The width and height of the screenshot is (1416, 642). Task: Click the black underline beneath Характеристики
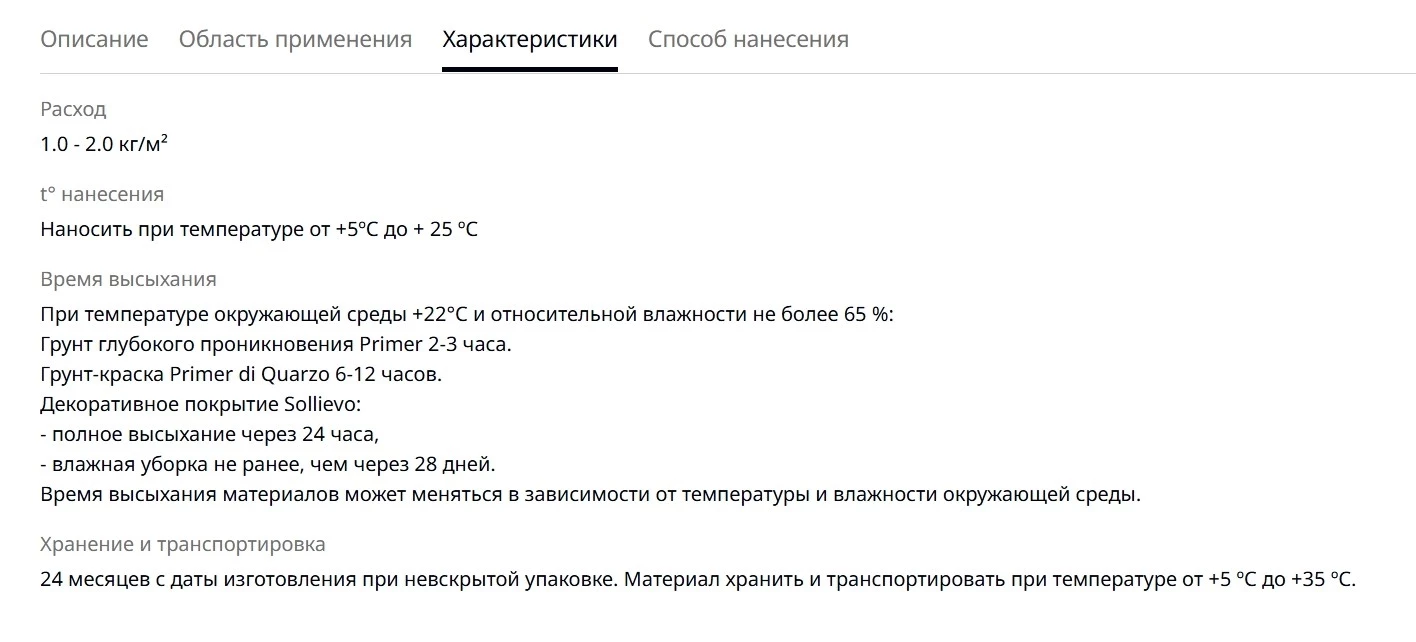click(x=530, y=69)
